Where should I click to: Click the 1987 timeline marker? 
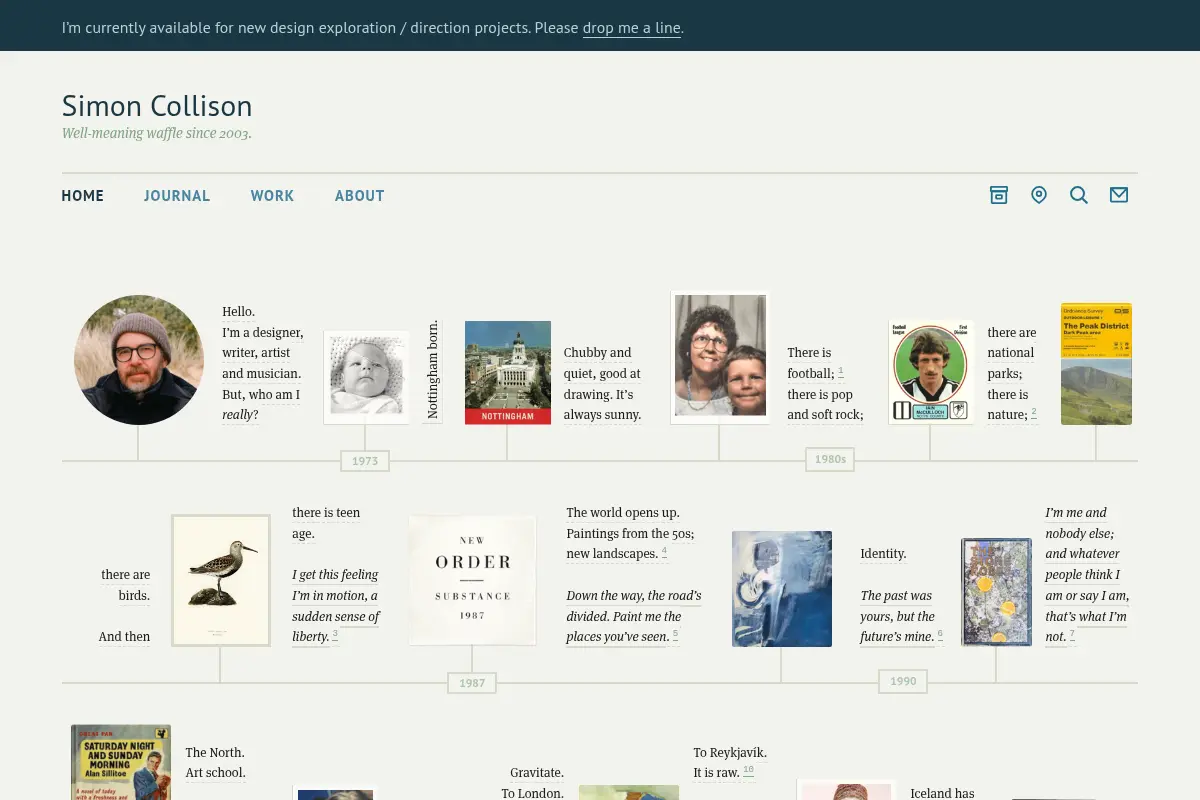coord(472,683)
